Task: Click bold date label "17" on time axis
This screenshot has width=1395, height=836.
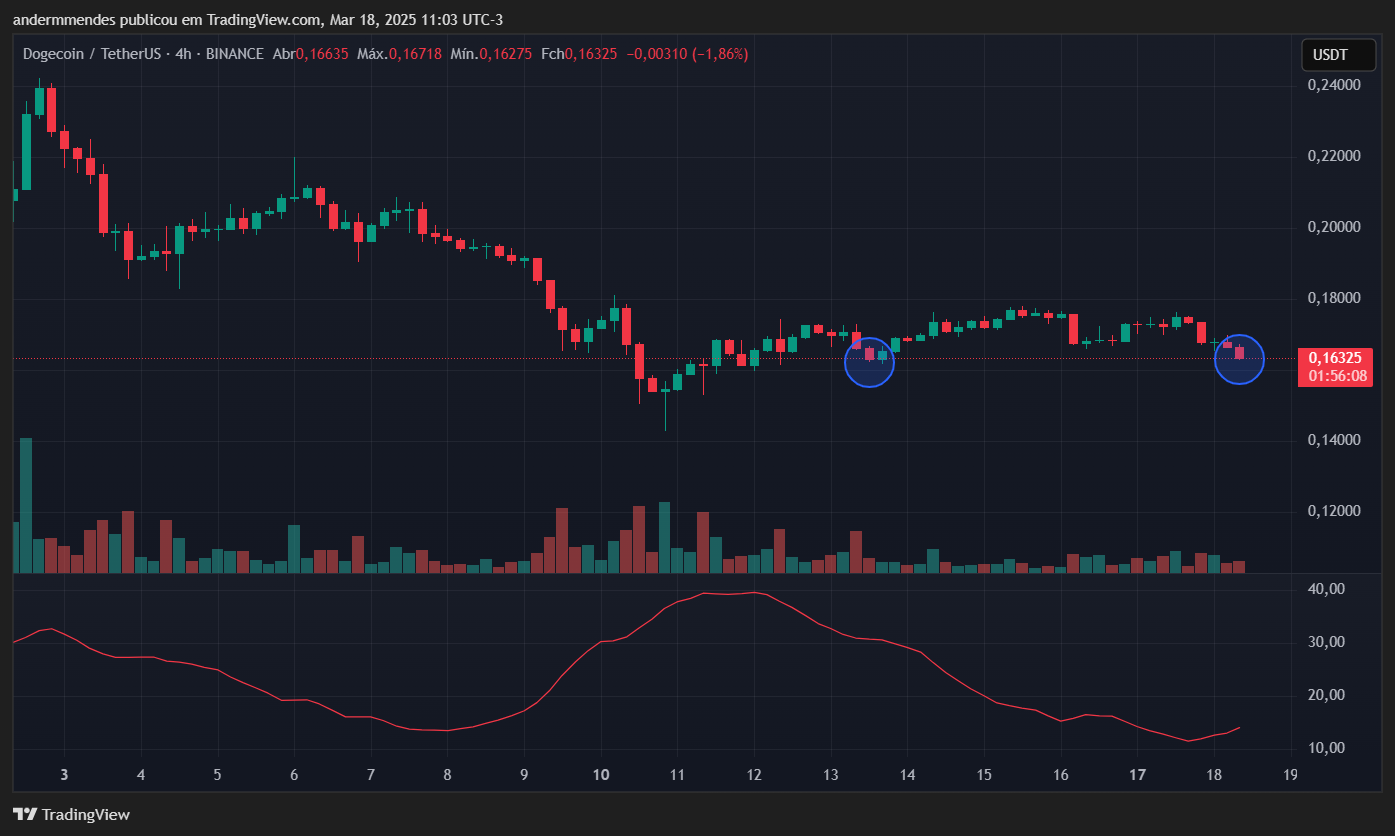Action: tap(1137, 775)
